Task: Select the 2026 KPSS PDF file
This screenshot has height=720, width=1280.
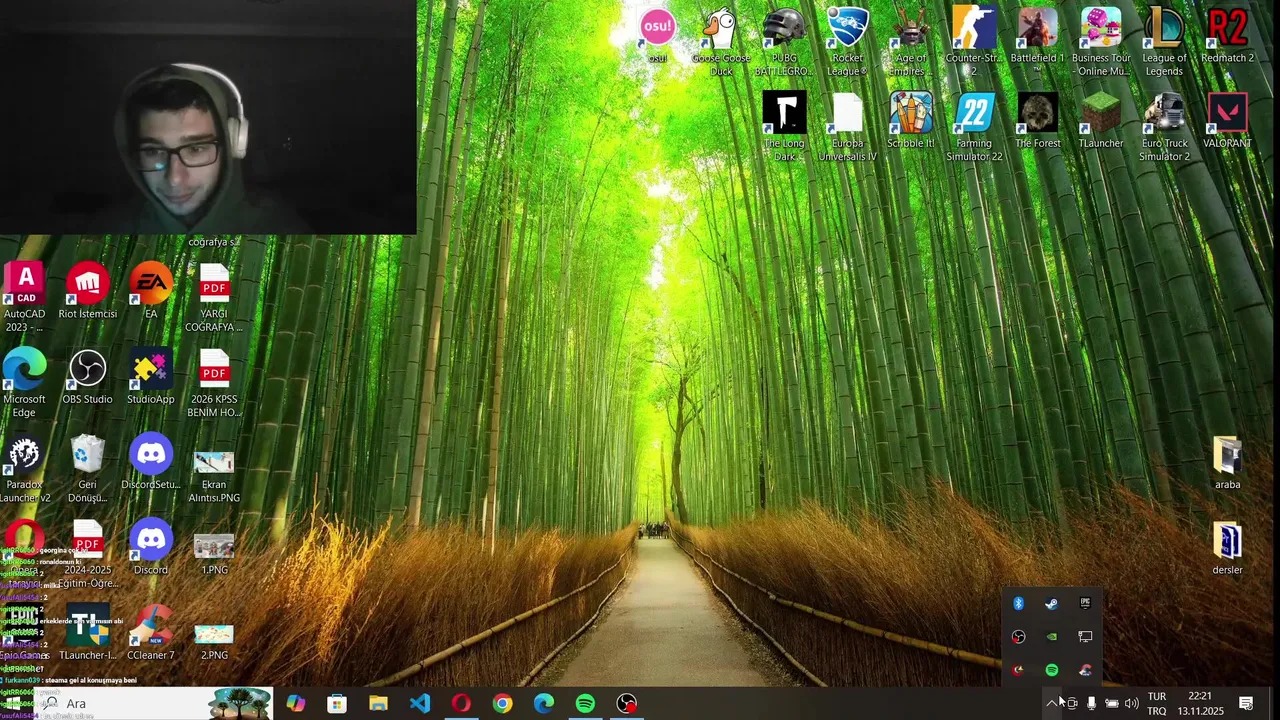Action: [214, 384]
